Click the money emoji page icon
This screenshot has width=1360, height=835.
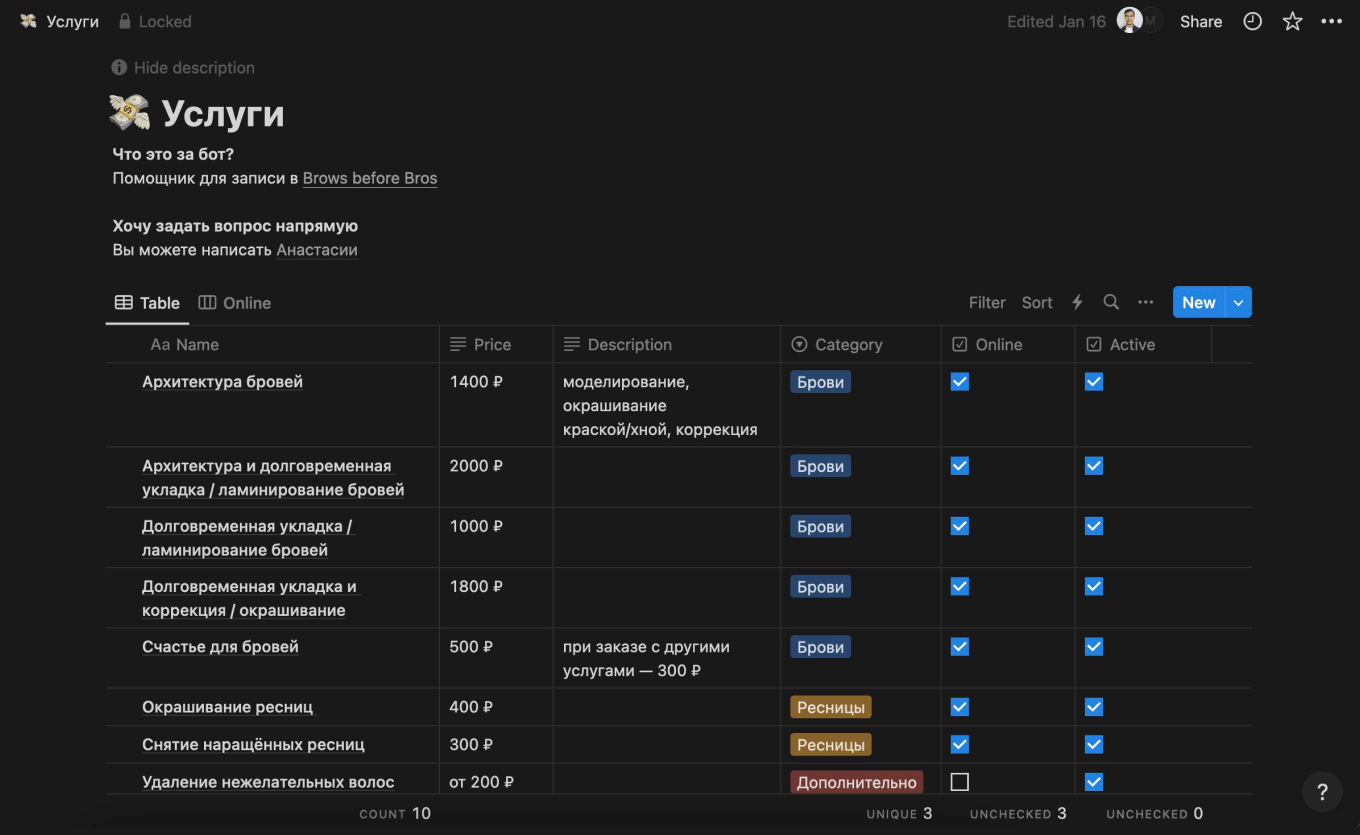(x=130, y=114)
